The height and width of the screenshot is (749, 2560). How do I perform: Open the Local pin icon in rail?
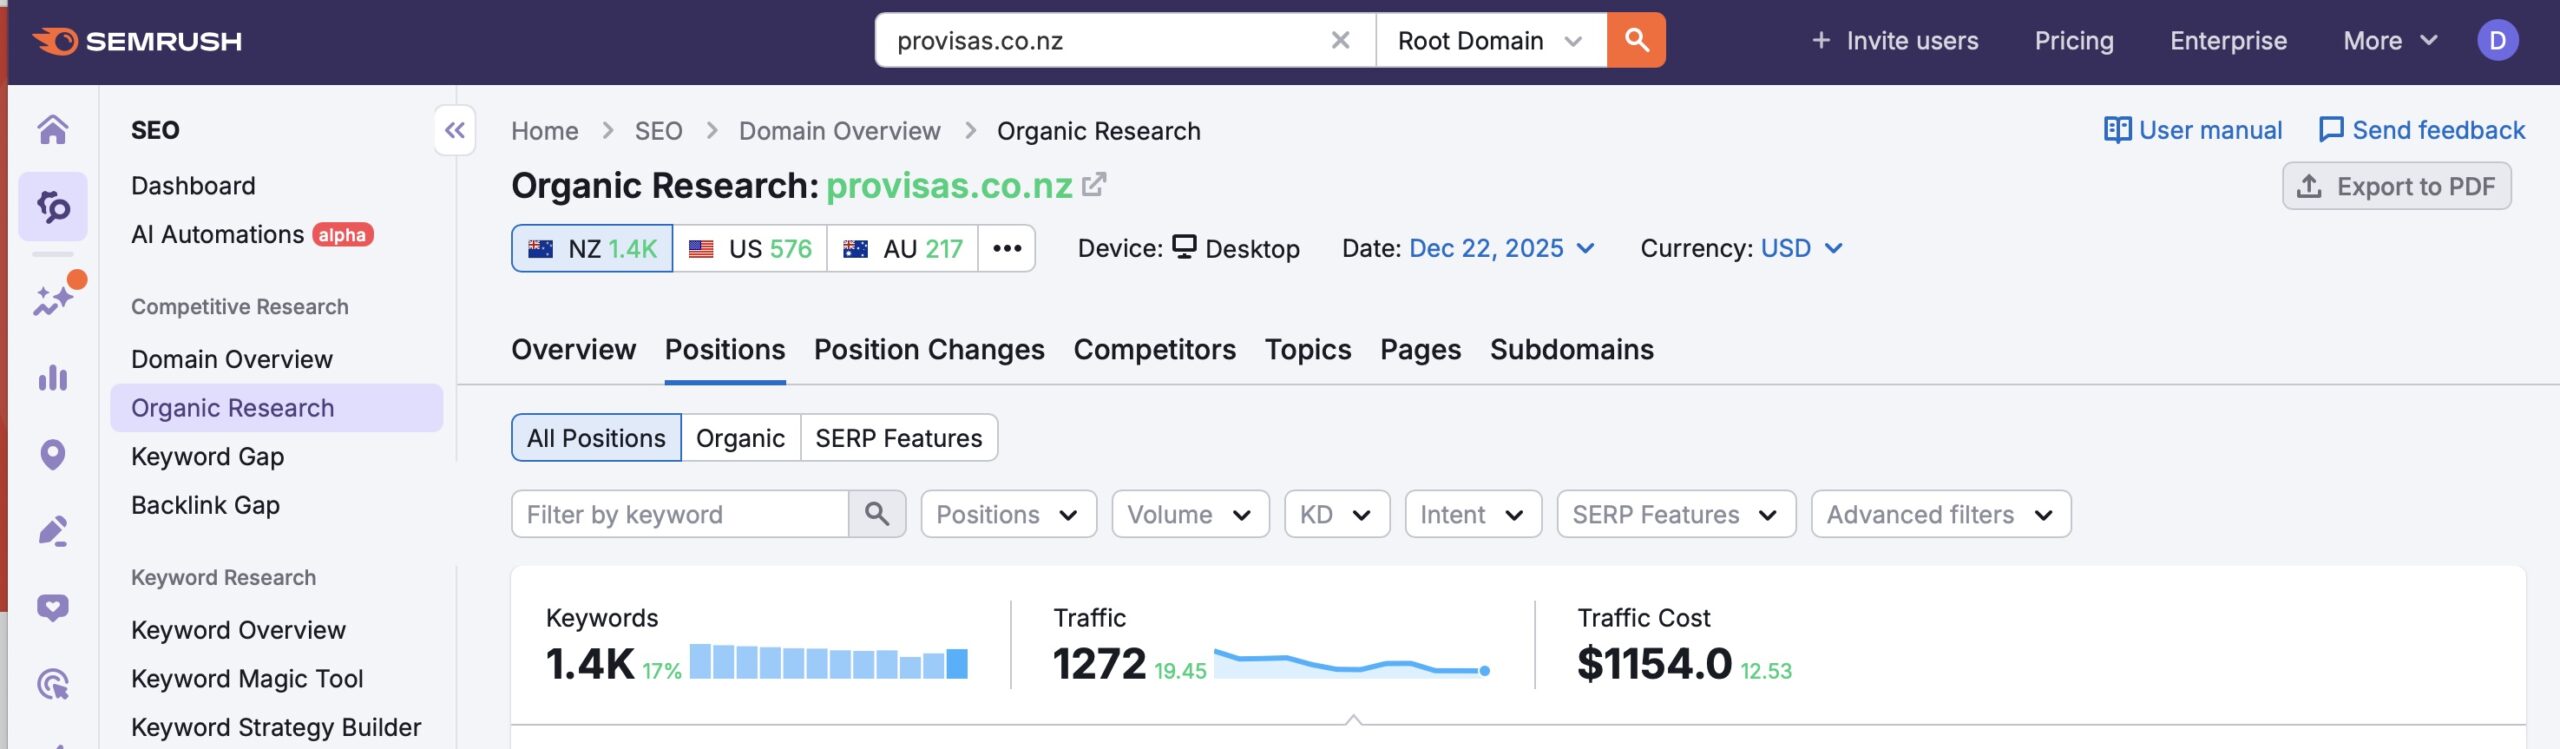point(53,455)
